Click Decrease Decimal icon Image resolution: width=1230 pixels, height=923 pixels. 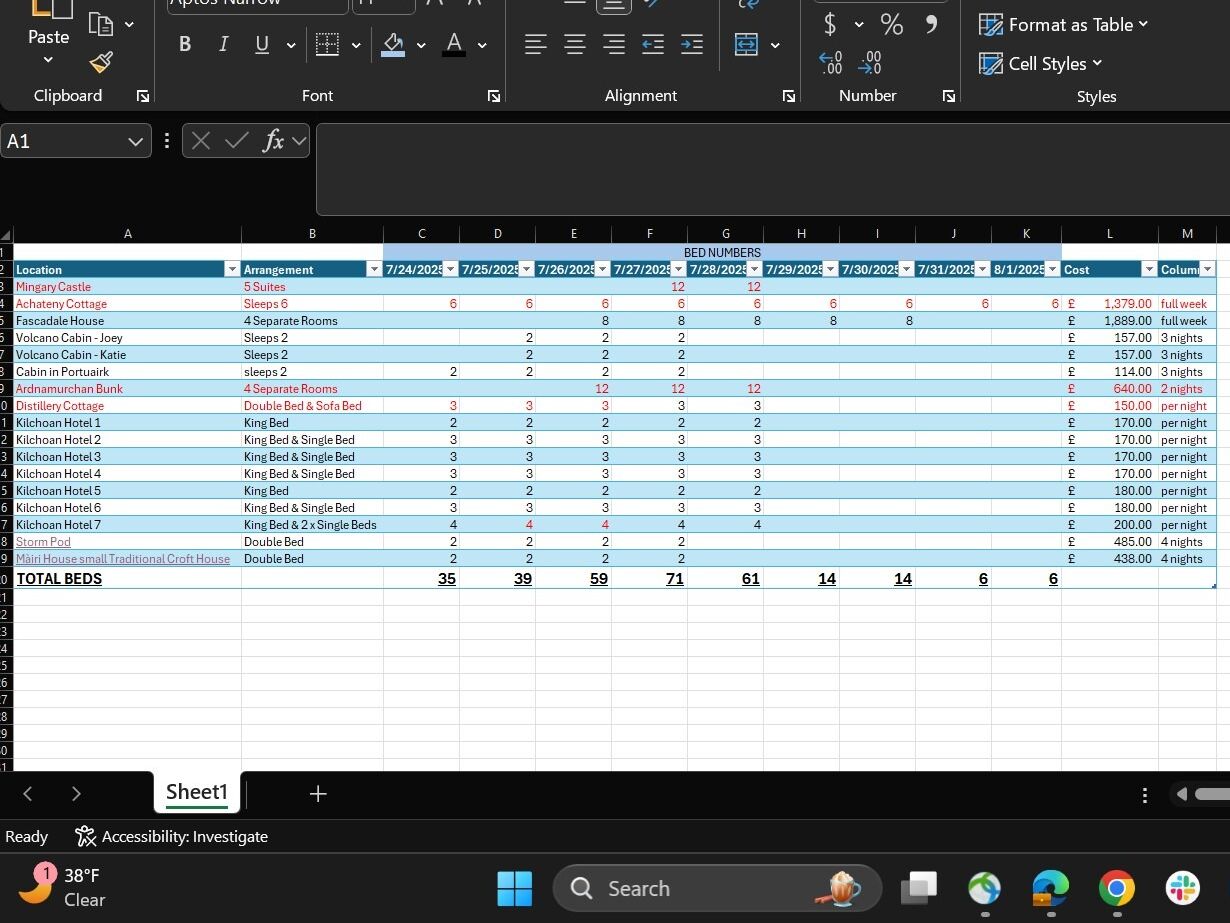[871, 63]
